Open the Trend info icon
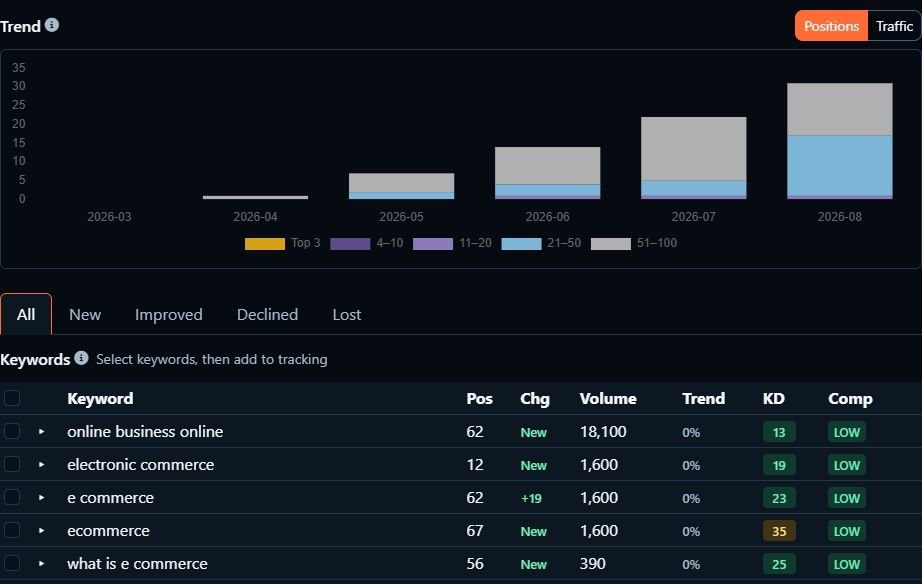Screen dimensions: 922x584 pos(52,25)
